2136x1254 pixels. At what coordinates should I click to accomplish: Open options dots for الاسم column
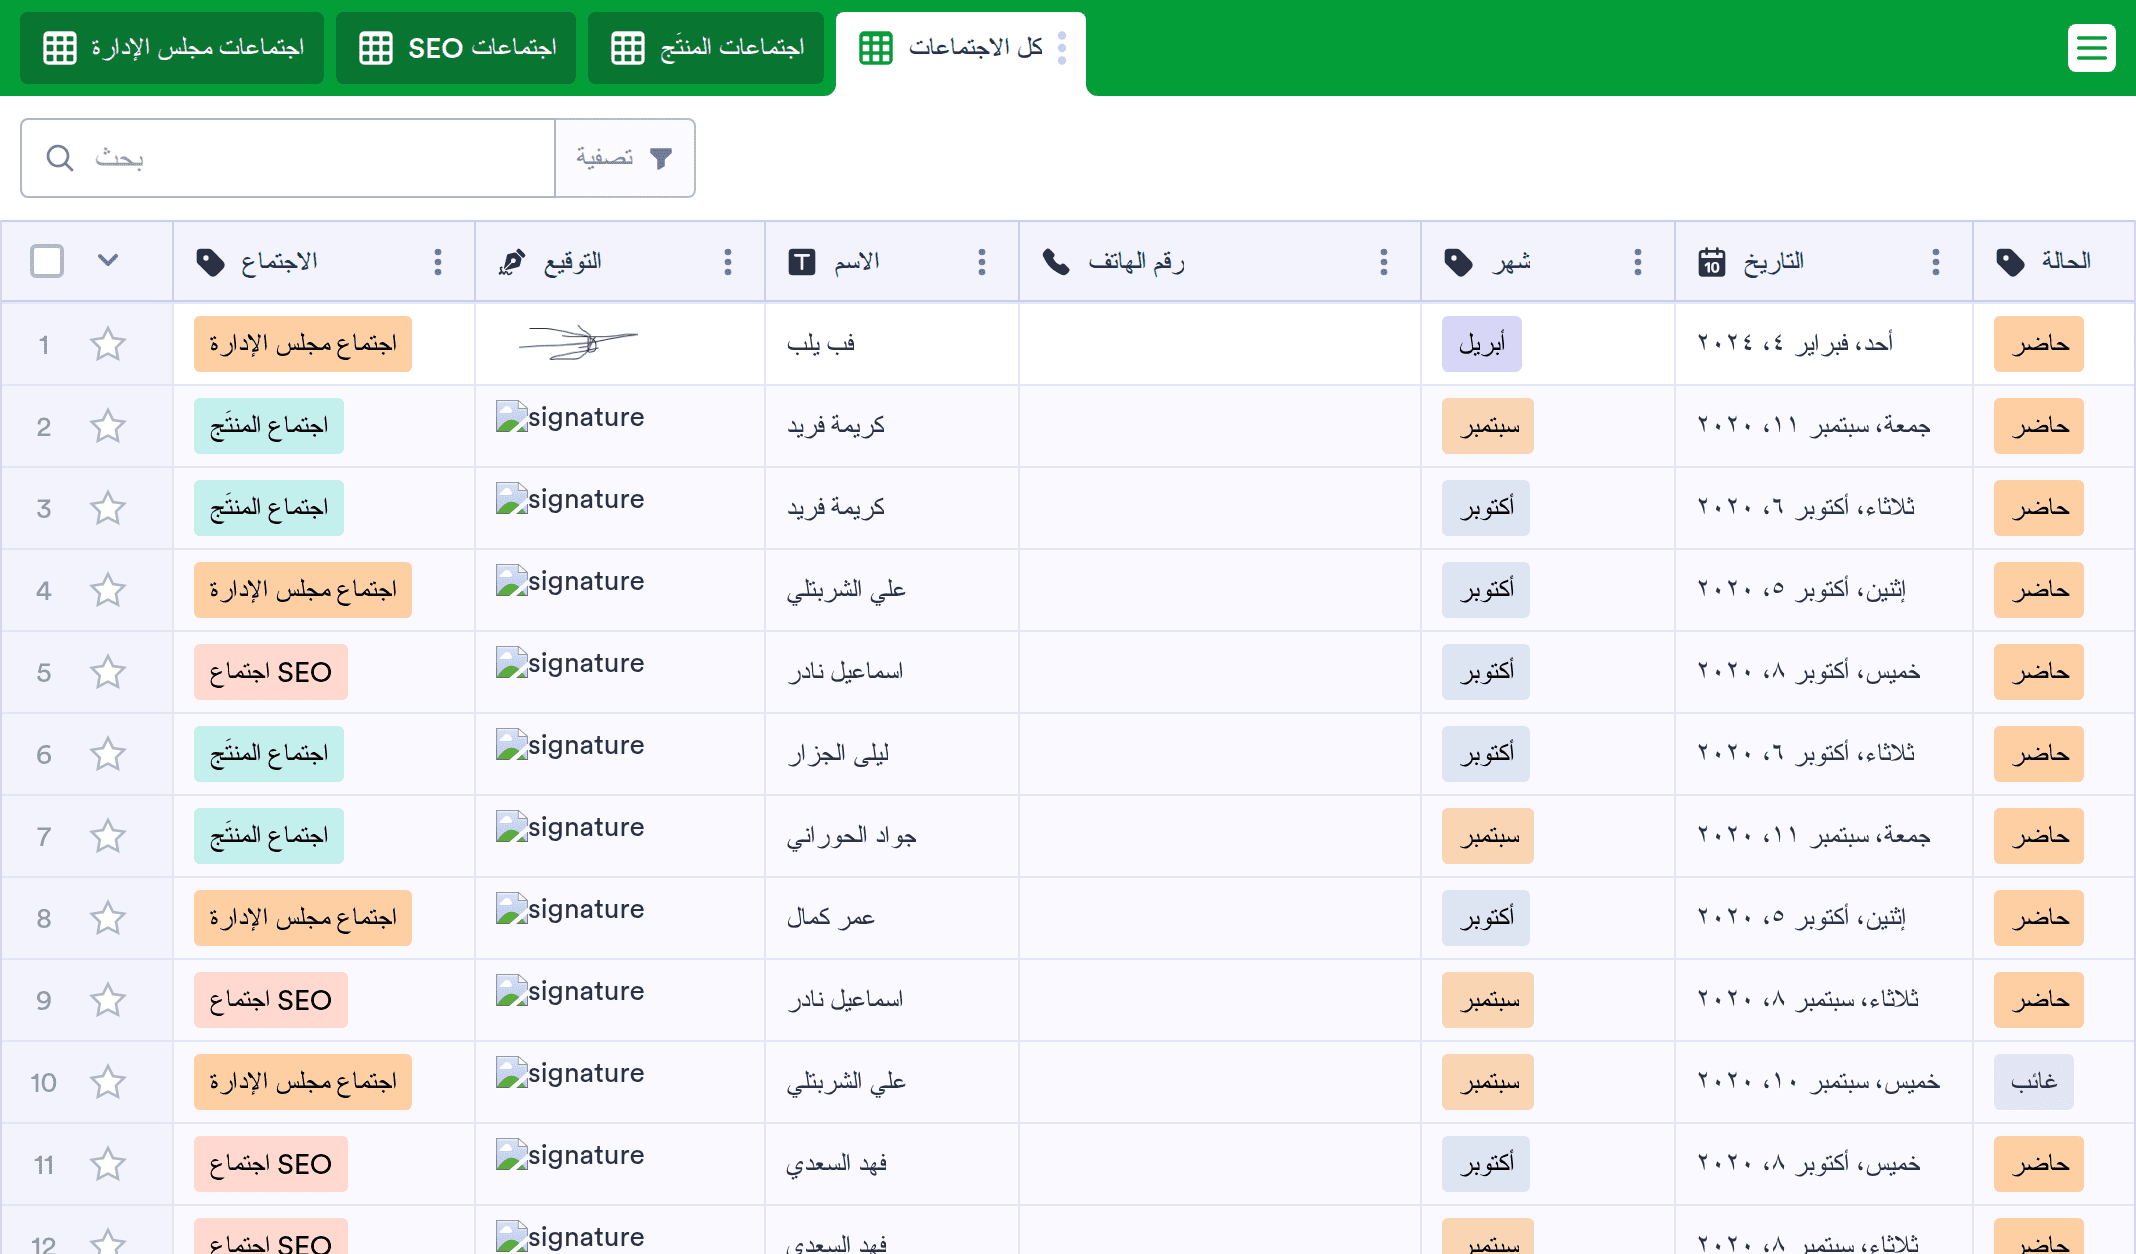(x=981, y=262)
